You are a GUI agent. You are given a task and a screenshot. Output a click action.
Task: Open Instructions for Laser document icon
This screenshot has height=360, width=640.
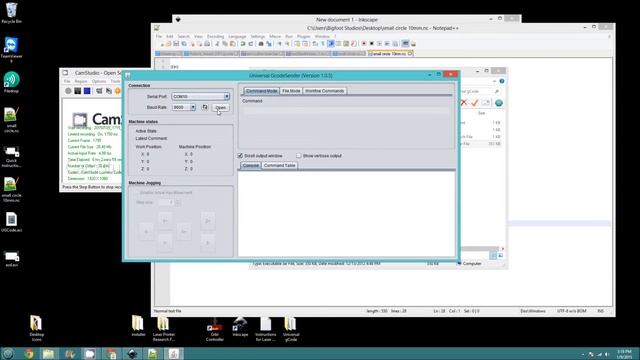(x=265, y=329)
